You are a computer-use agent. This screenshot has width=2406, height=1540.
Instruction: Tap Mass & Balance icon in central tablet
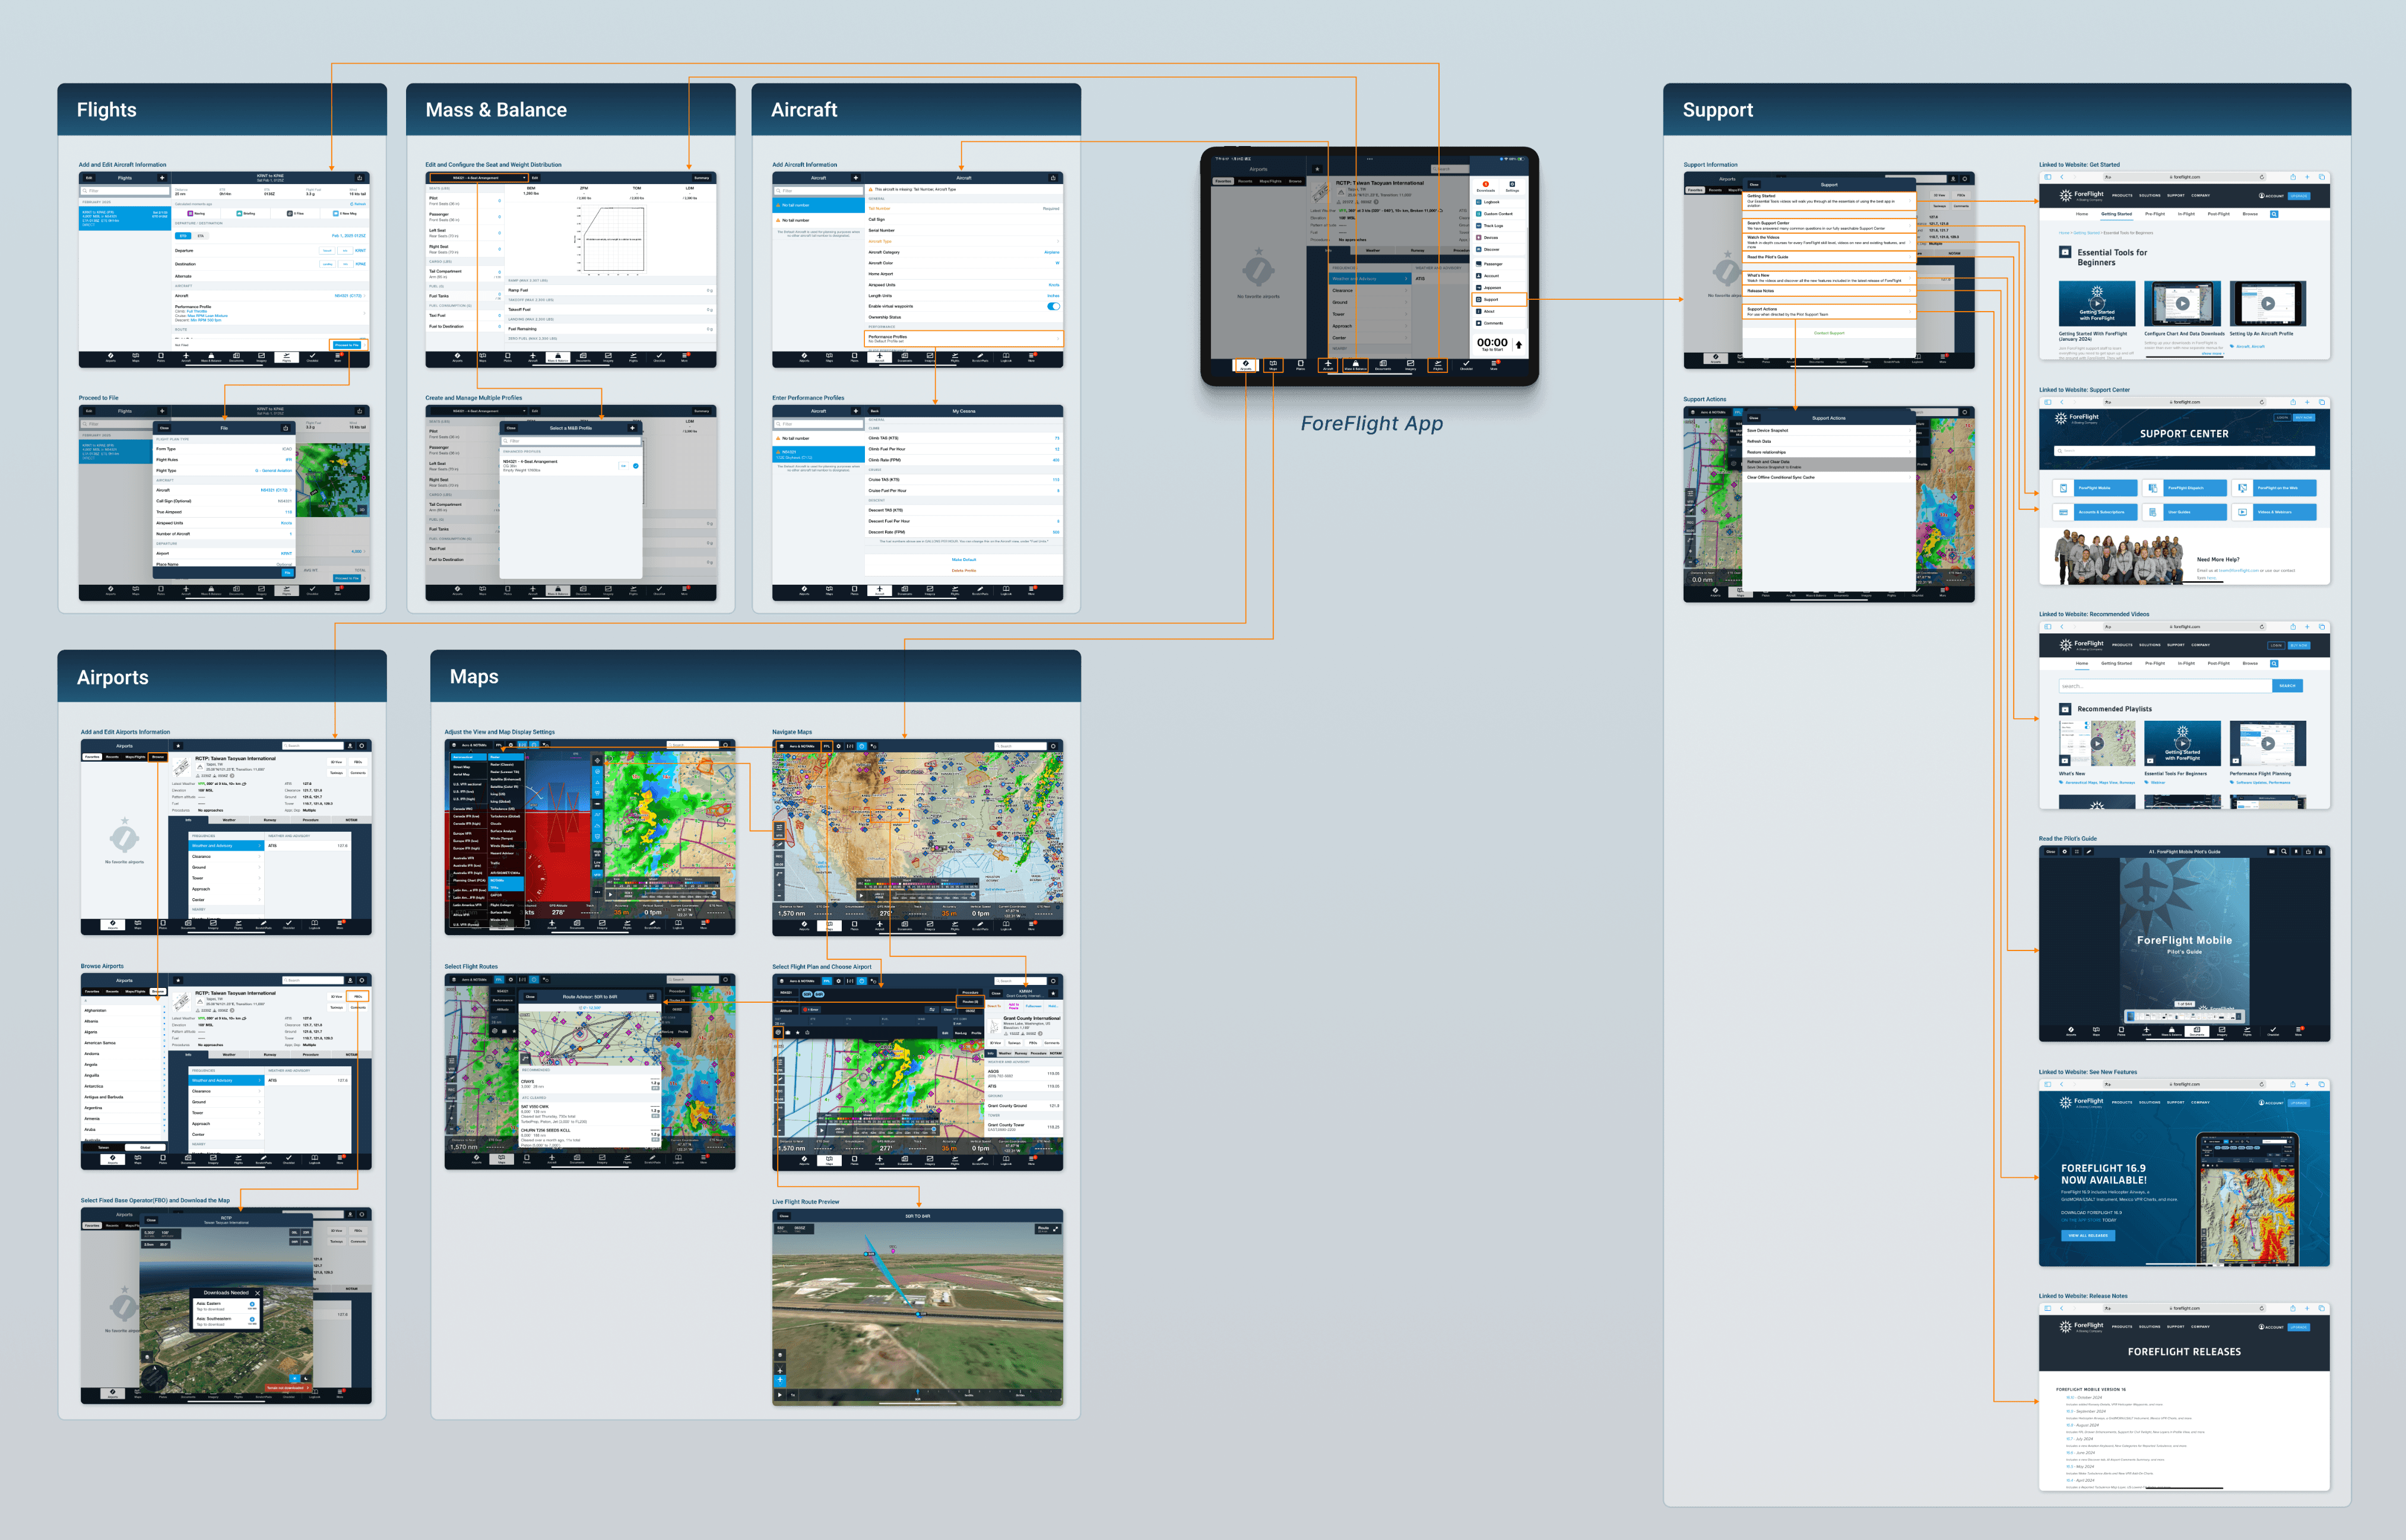point(1355,365)
